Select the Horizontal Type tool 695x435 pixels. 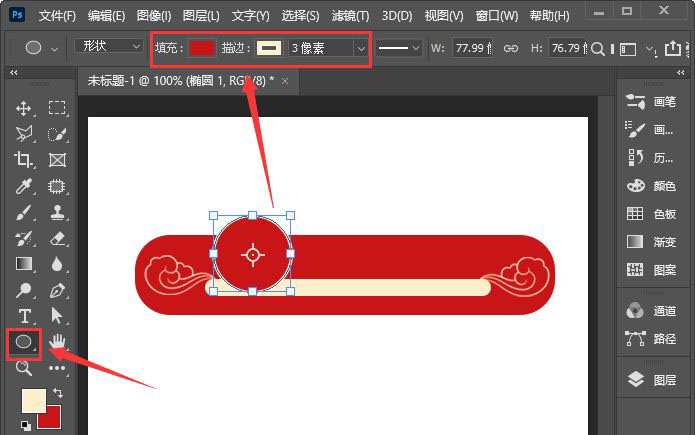pyautogui.click(x=24, y=316)
